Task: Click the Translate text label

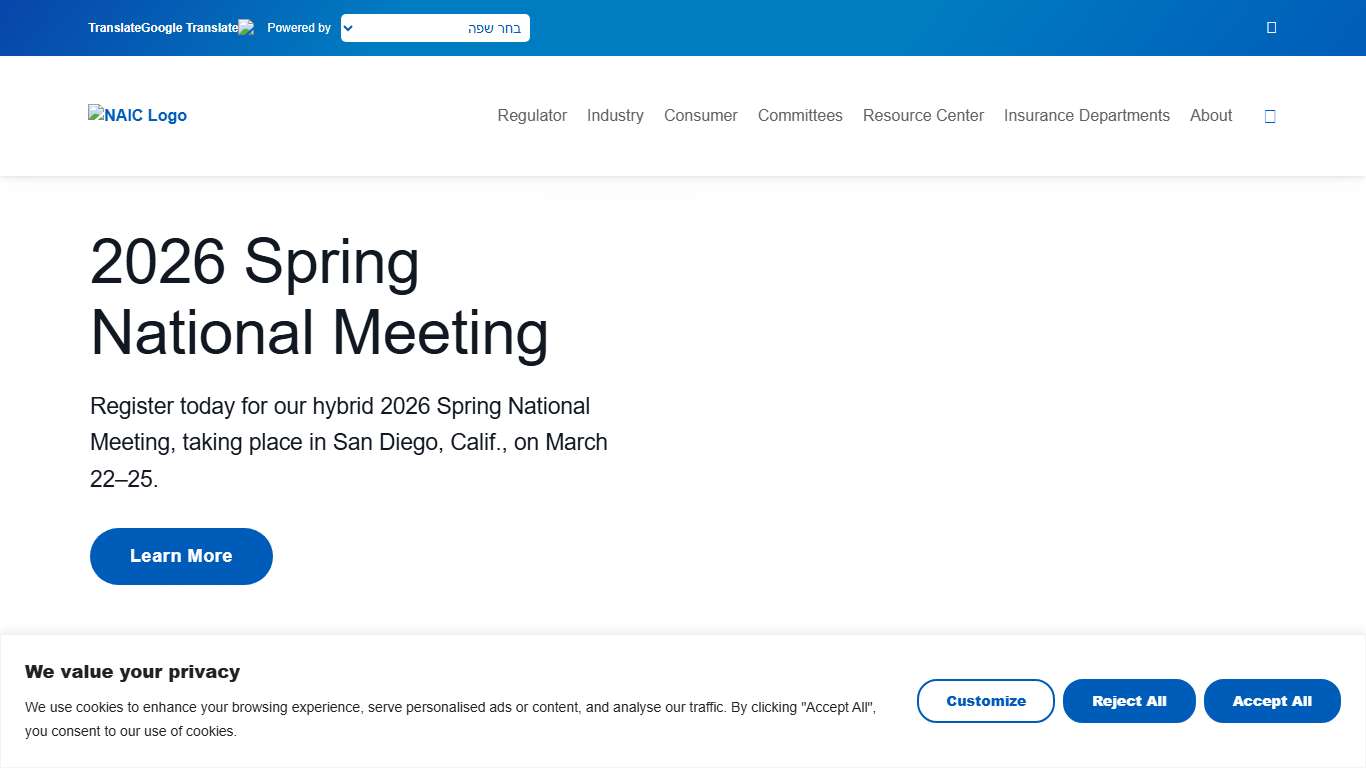Action: (114, 28)
